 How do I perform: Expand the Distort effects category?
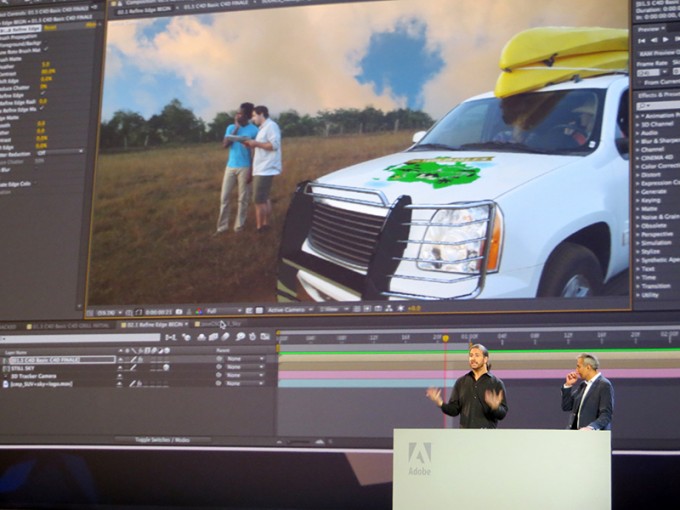638,175
